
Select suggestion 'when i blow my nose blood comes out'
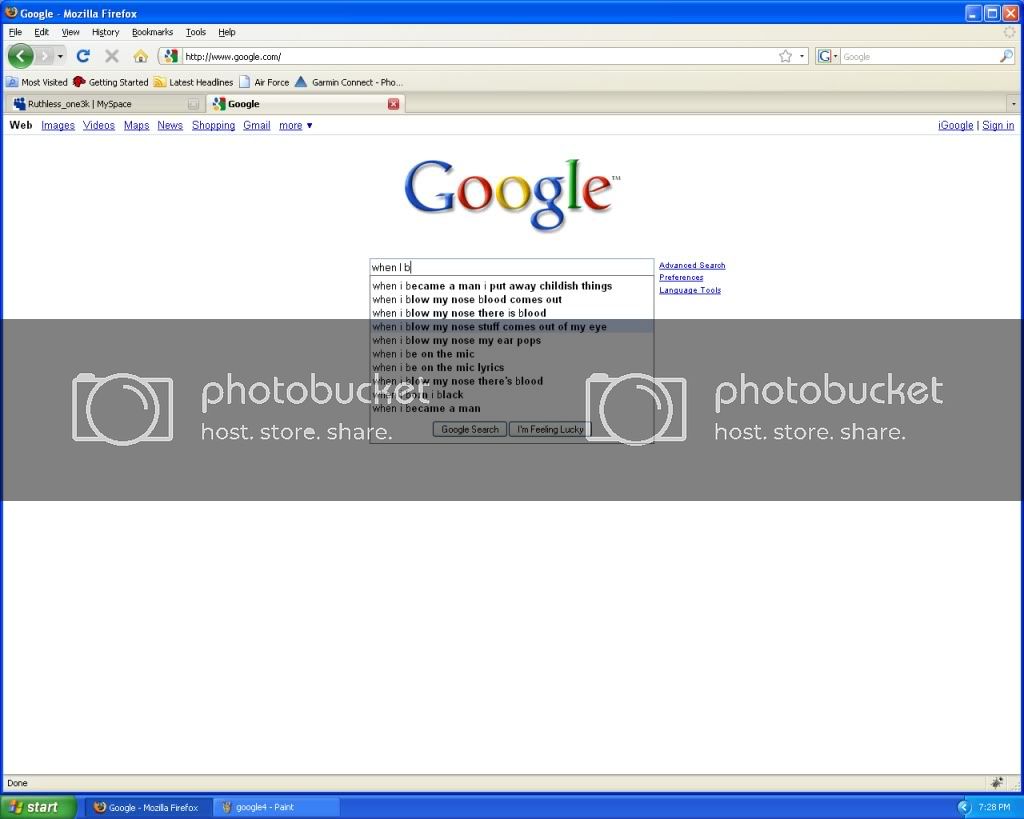(511, 300)
